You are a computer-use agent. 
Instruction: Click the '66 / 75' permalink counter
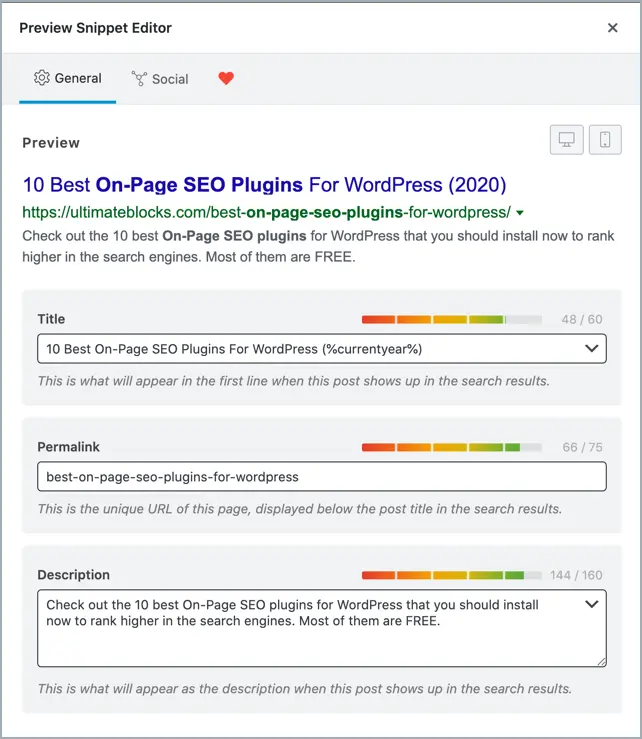click(x=582, y=447)
